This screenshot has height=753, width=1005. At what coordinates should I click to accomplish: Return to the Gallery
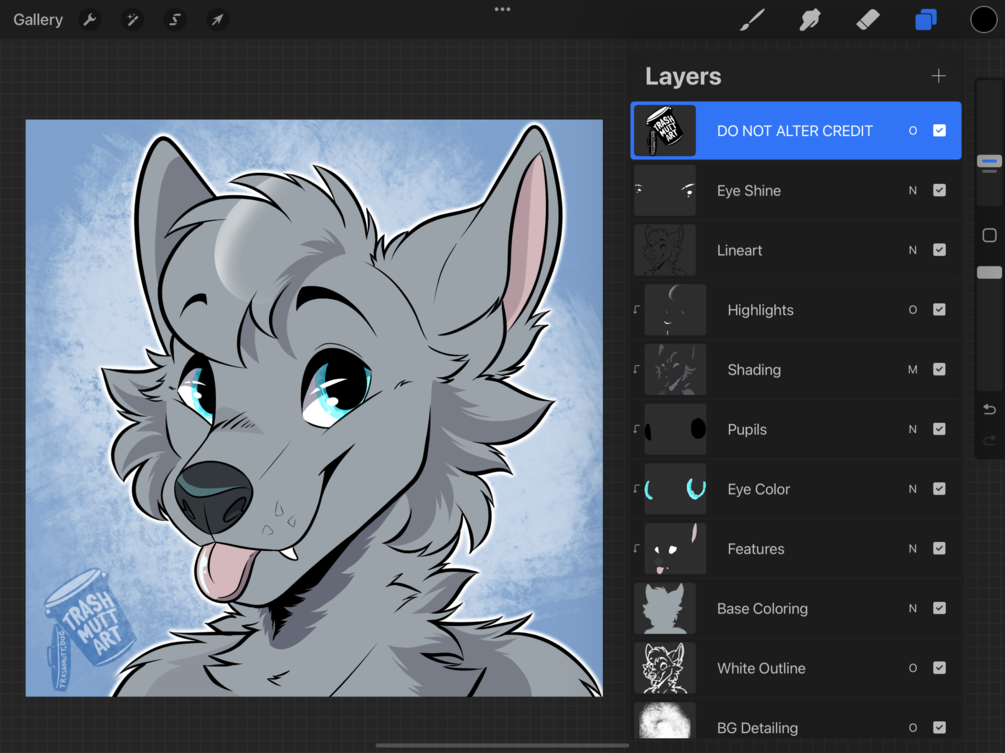(38, 20)
